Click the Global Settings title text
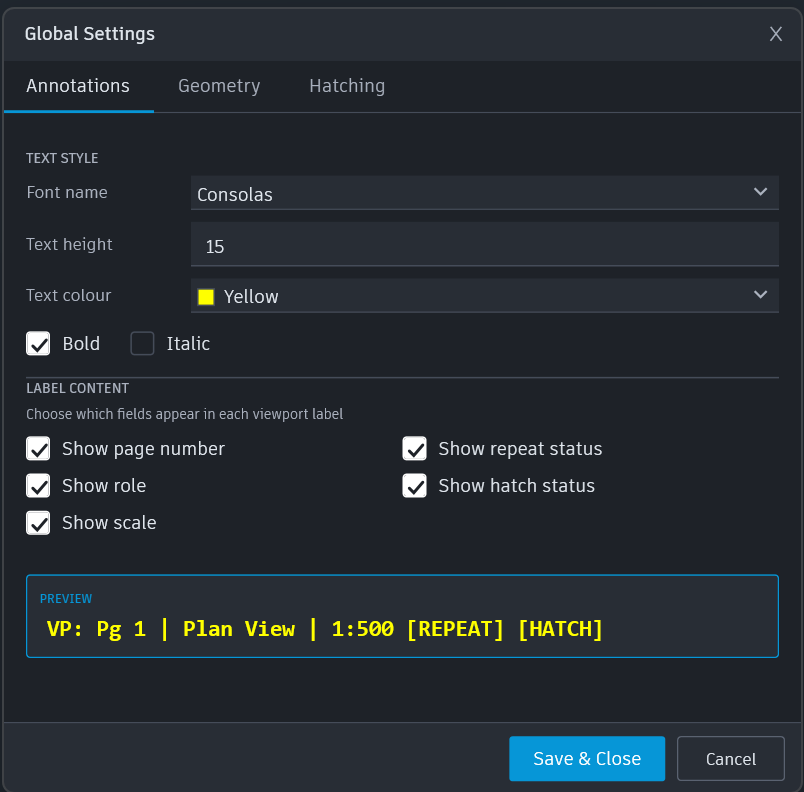Viewport: 804px width, 792px height. [x=90, y=34]
